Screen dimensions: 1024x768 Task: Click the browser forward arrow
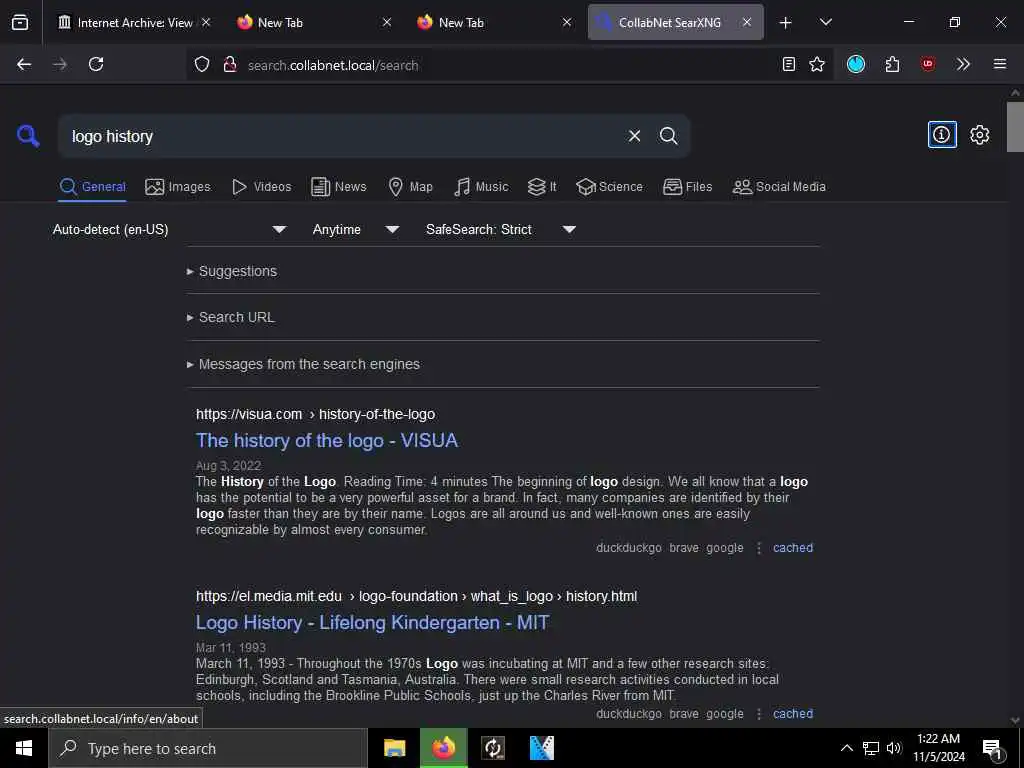60,64
